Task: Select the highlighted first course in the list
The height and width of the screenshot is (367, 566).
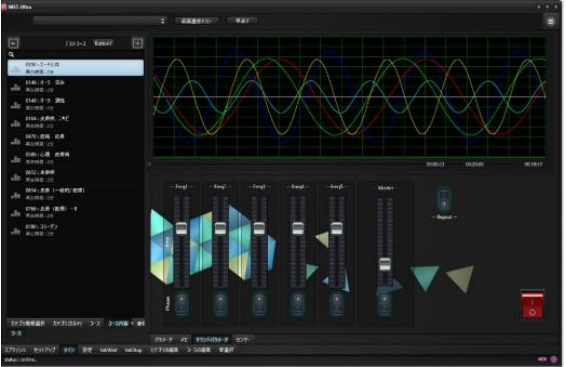Action: tap(75, 68)
